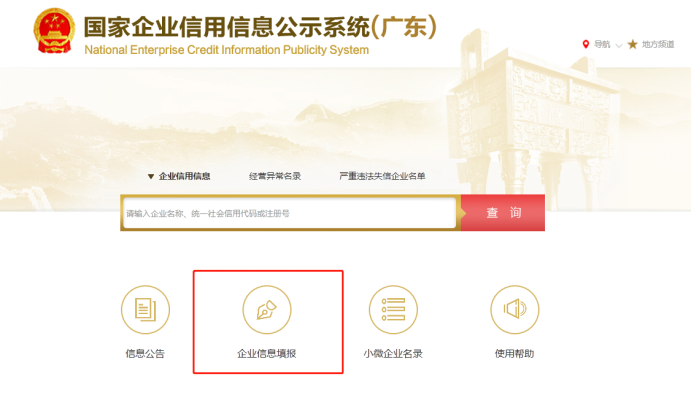The width and height of the screenshot is (692, 415).
Task: Expand the 导航 dropdown chevron
Action: click(619, 45)
